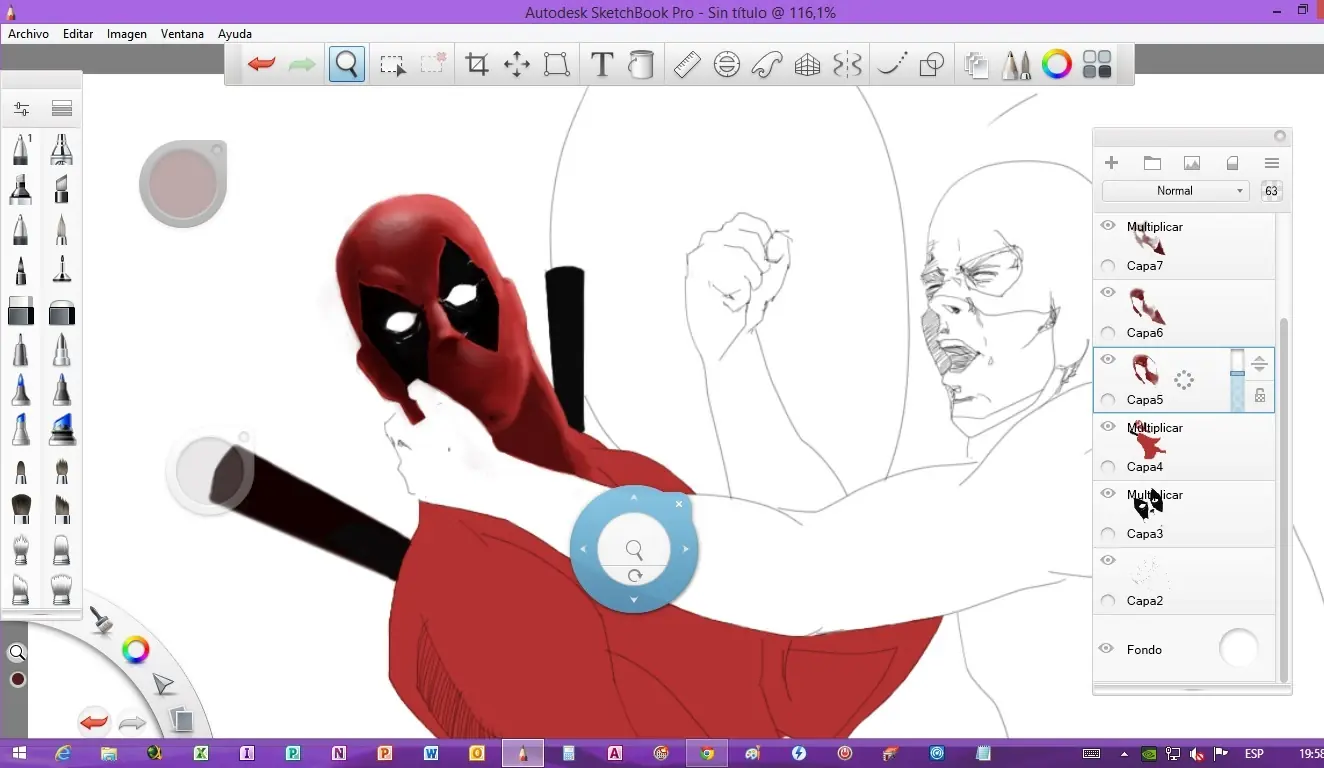The image size is (1324, 768).
Task: Toggle visibility of Capa5 layer
Action: [x=1108, y=360]
